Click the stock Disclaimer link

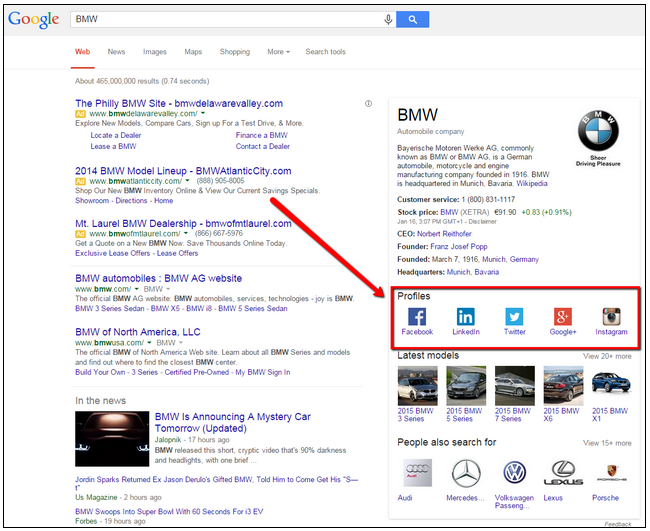(483, 221)
